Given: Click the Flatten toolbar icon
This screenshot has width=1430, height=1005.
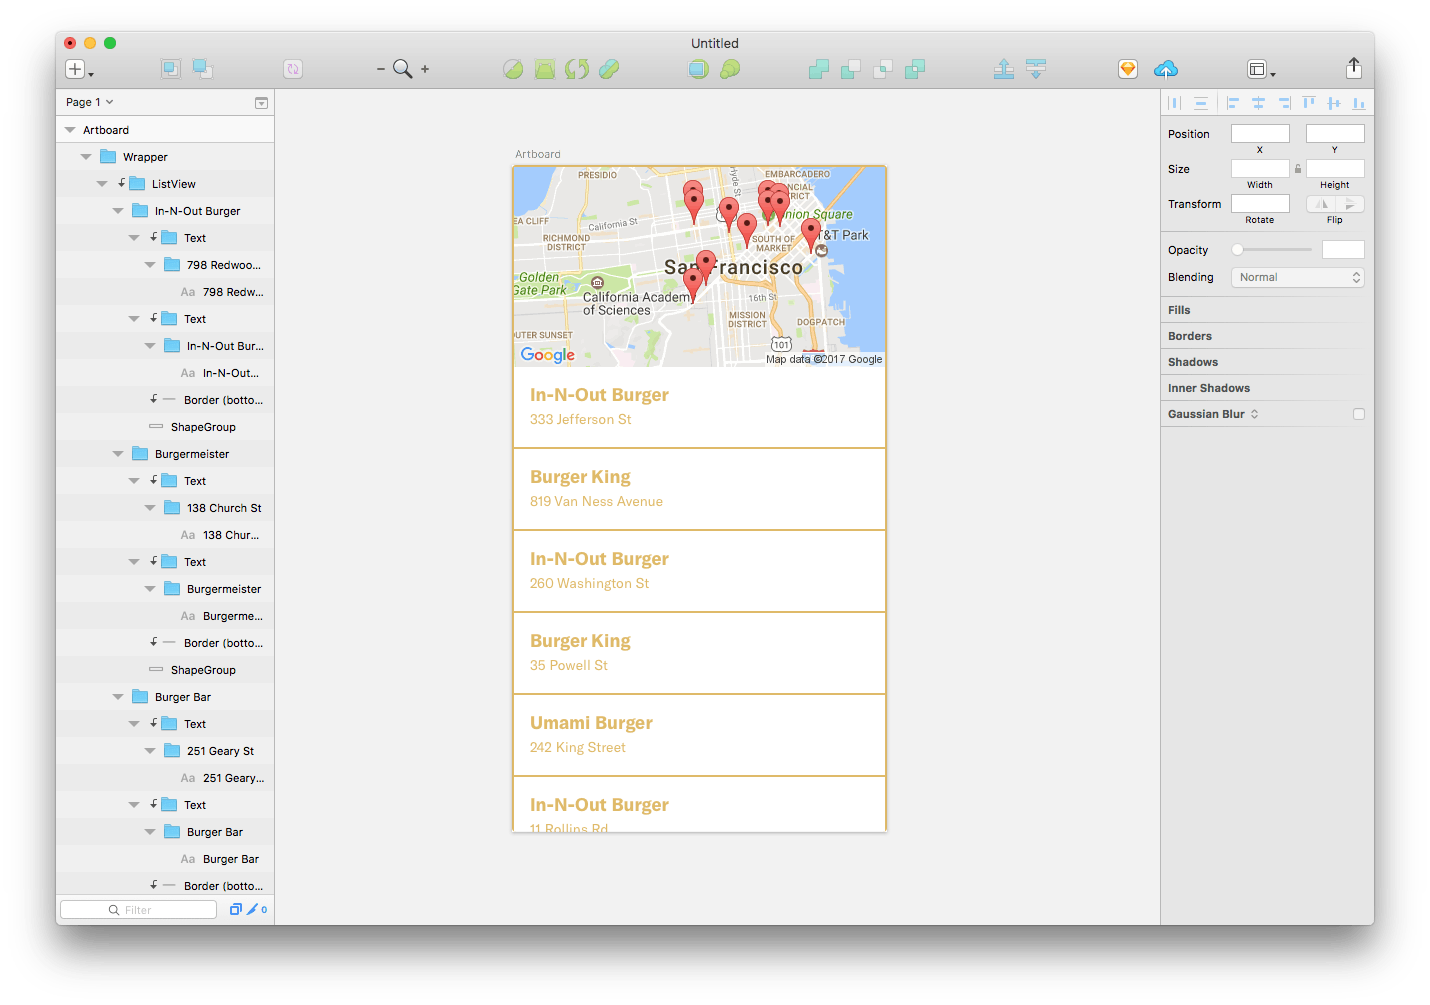Looking at the screenshot, I should coord(609,69).
